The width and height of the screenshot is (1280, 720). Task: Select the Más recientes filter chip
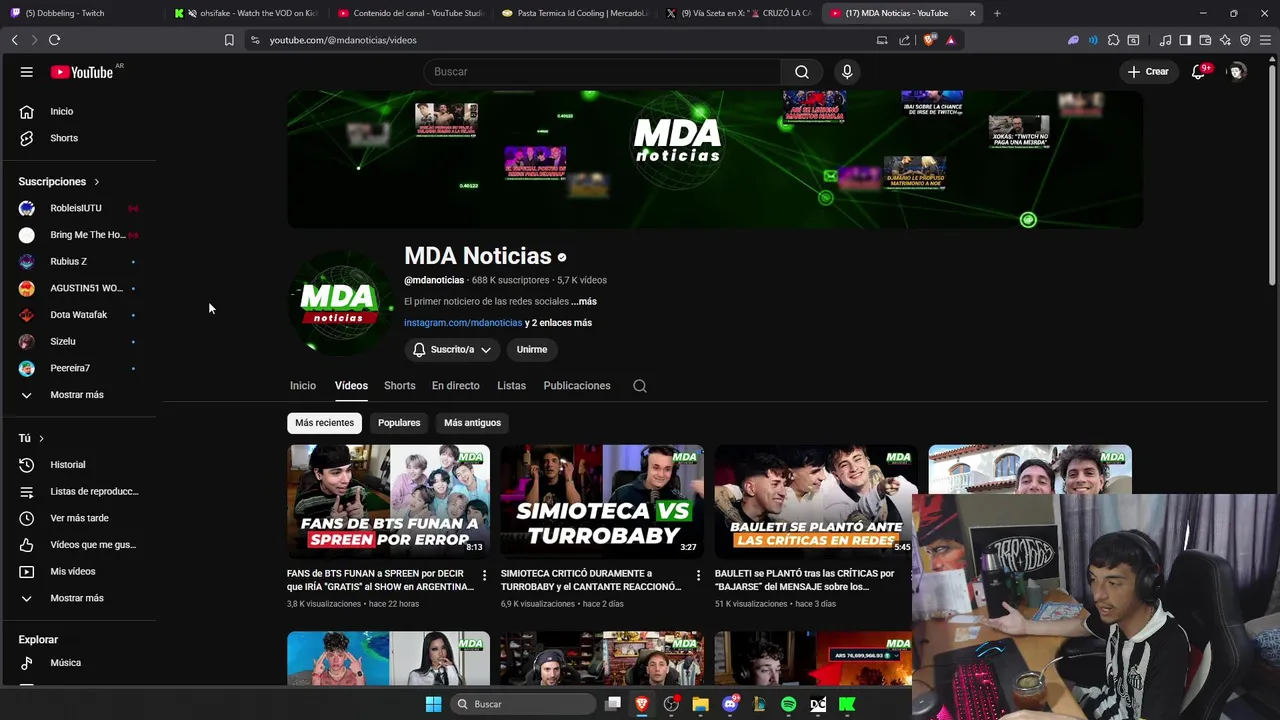point(324,423)
